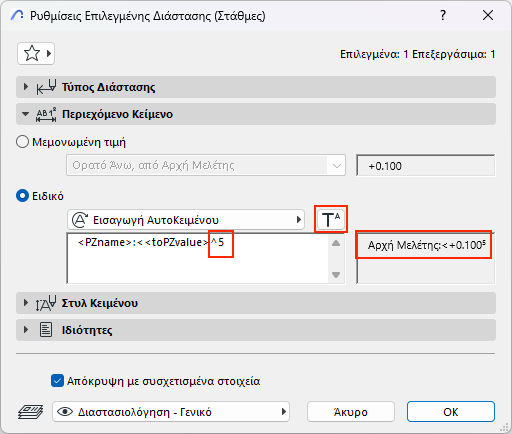Screen dimensions: 512x434
Task: Click the text field scroll up arrow
Action: point(336,243)
